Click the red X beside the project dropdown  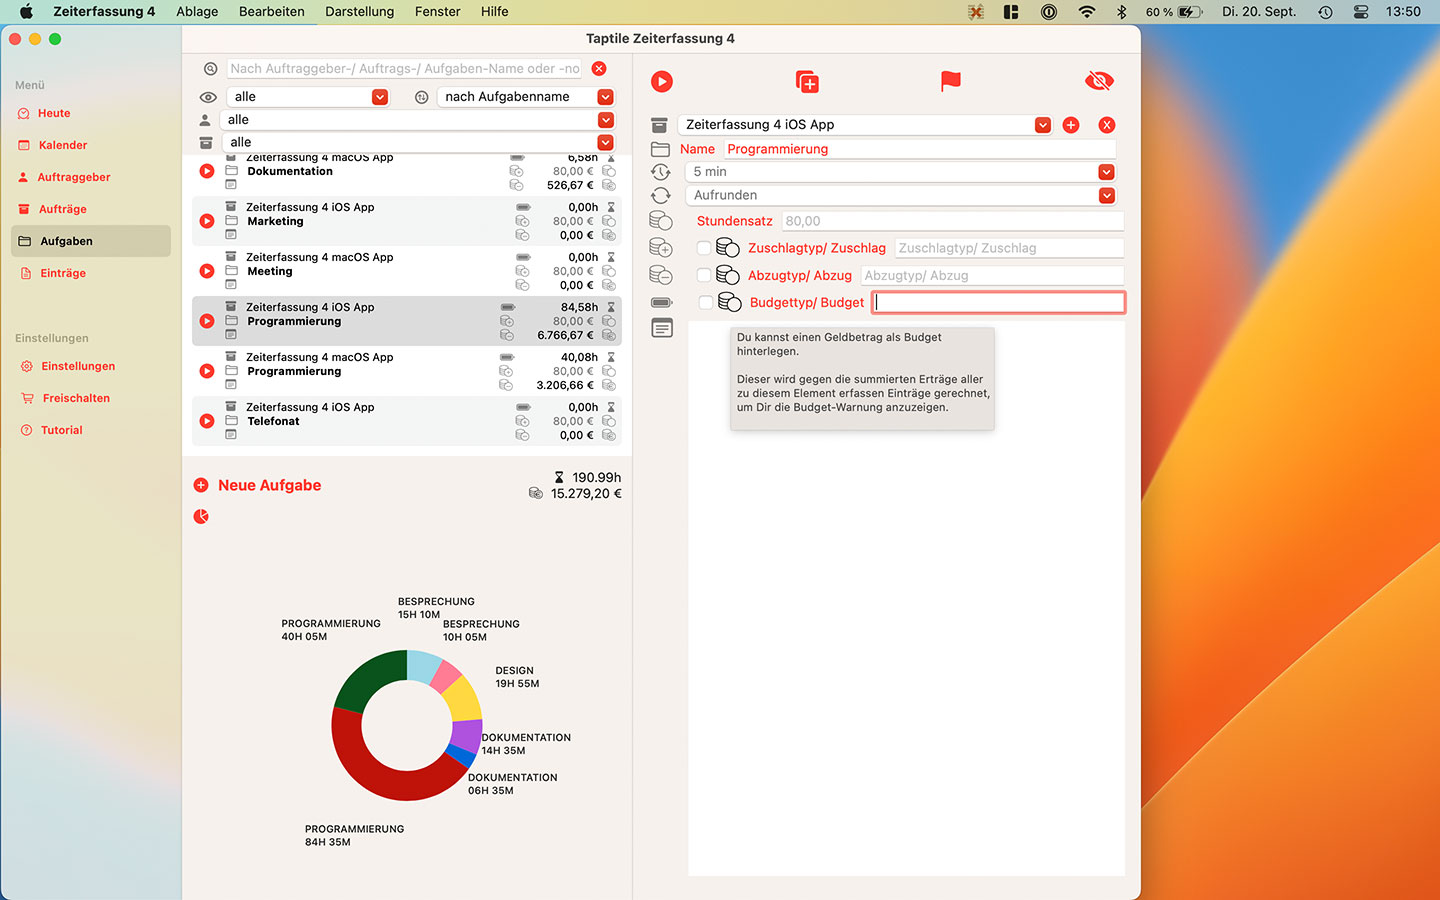point(1107,125)
